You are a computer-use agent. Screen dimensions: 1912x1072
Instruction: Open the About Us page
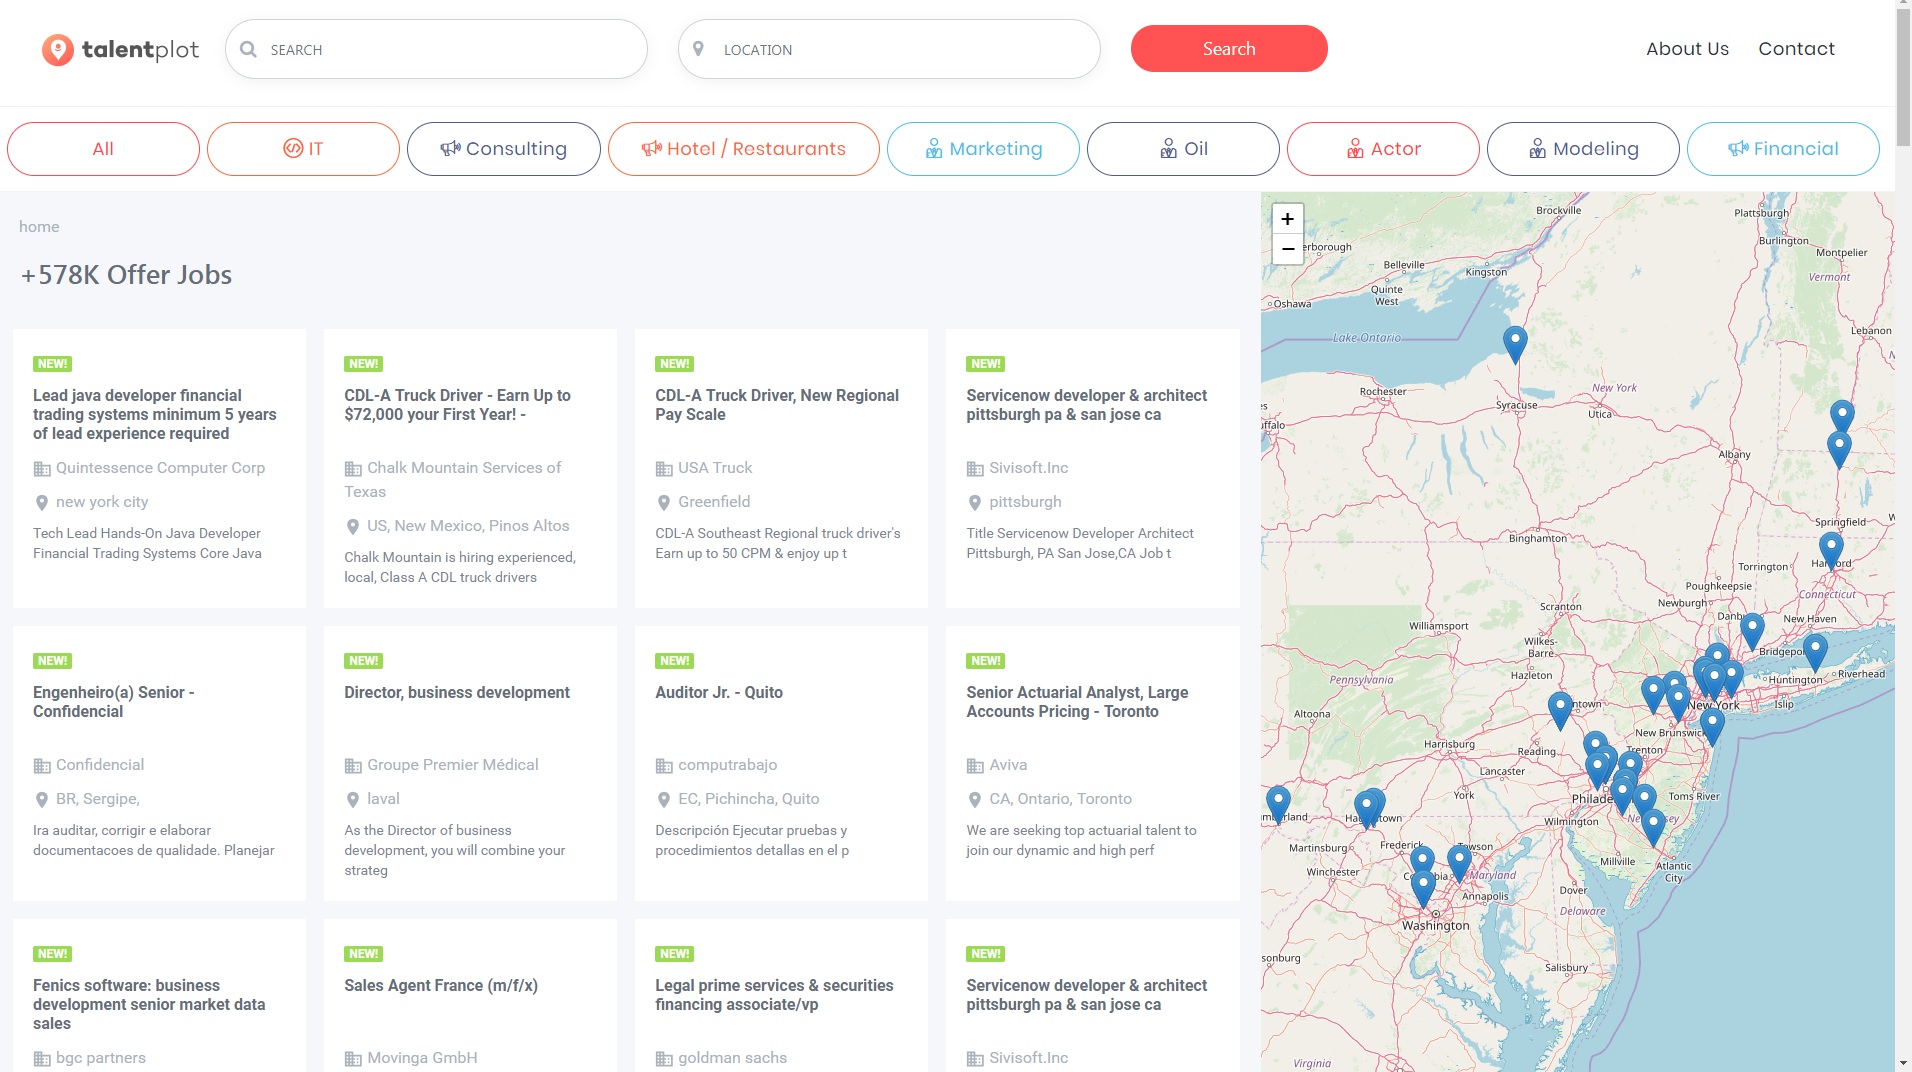[1687, 49]
